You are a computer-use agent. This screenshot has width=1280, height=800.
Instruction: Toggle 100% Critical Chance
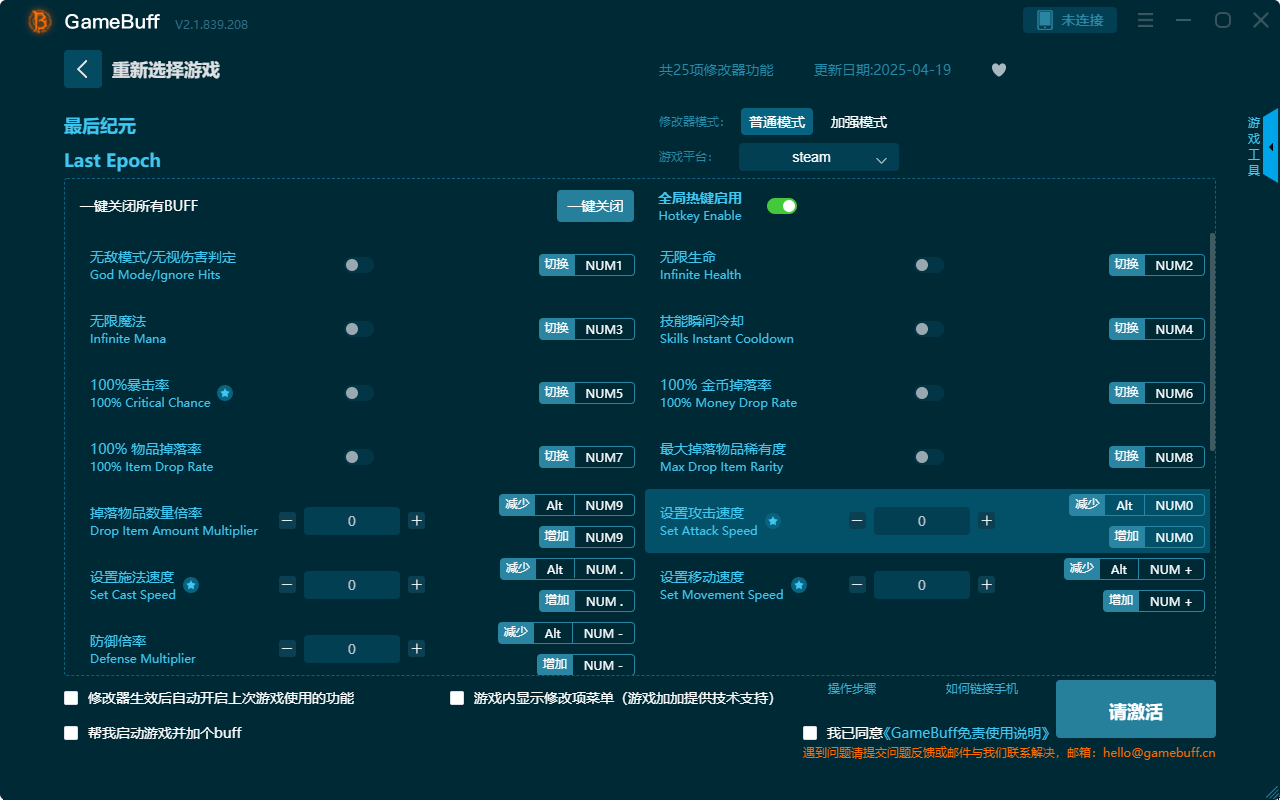click(359, 393)
